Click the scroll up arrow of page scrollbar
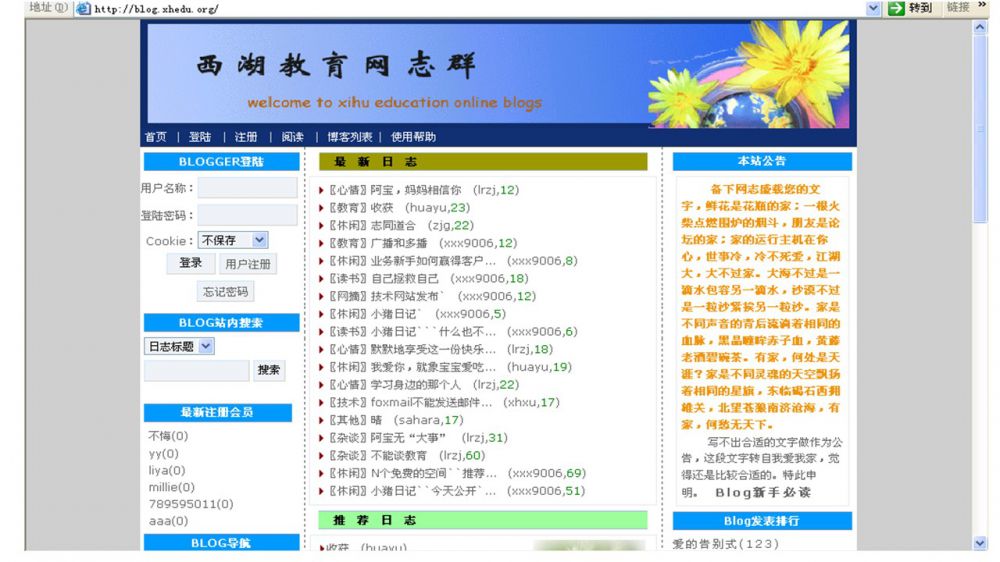1000x562 pixels. point(979,27)
